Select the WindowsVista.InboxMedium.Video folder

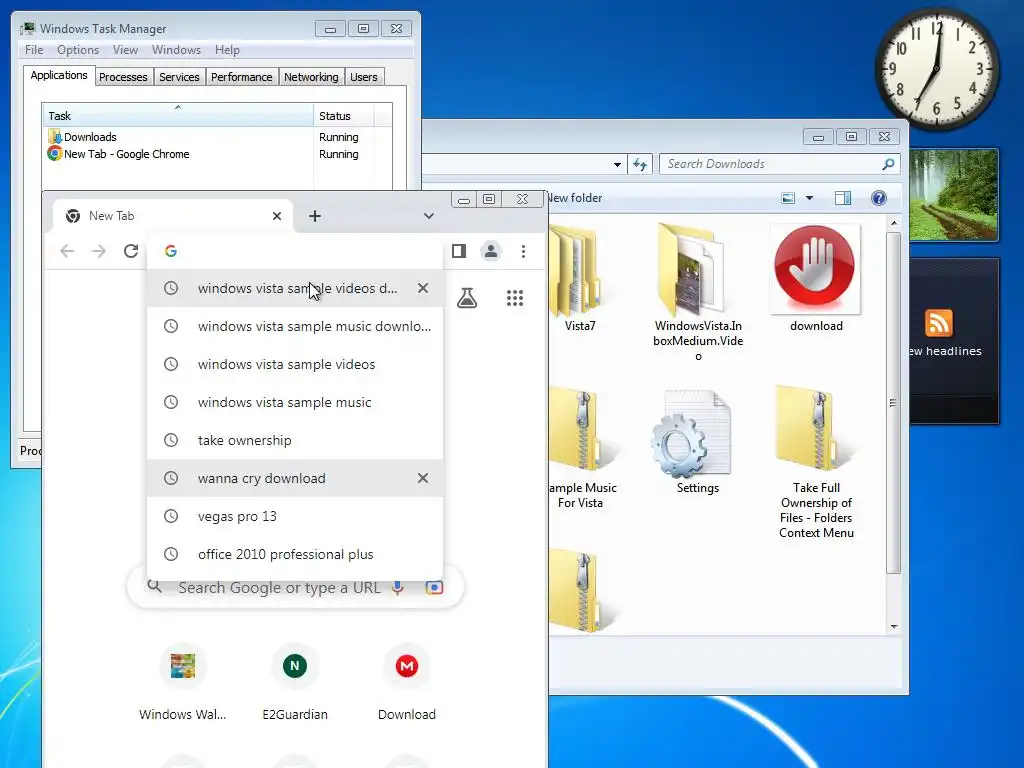(697, 293)
